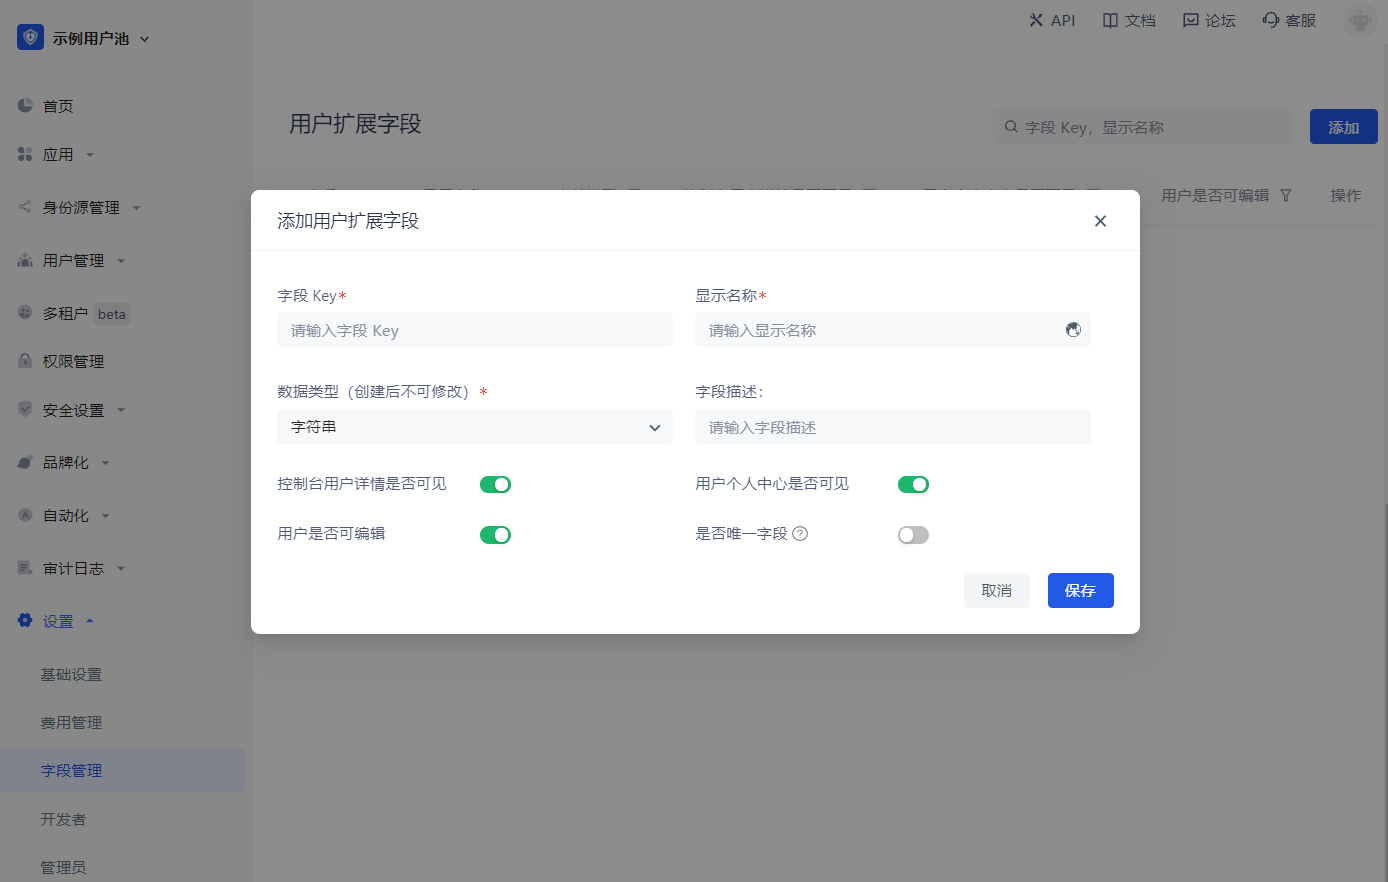
Task: Toggle off 用户是否可编辑 switch
Action: point(495,535)
